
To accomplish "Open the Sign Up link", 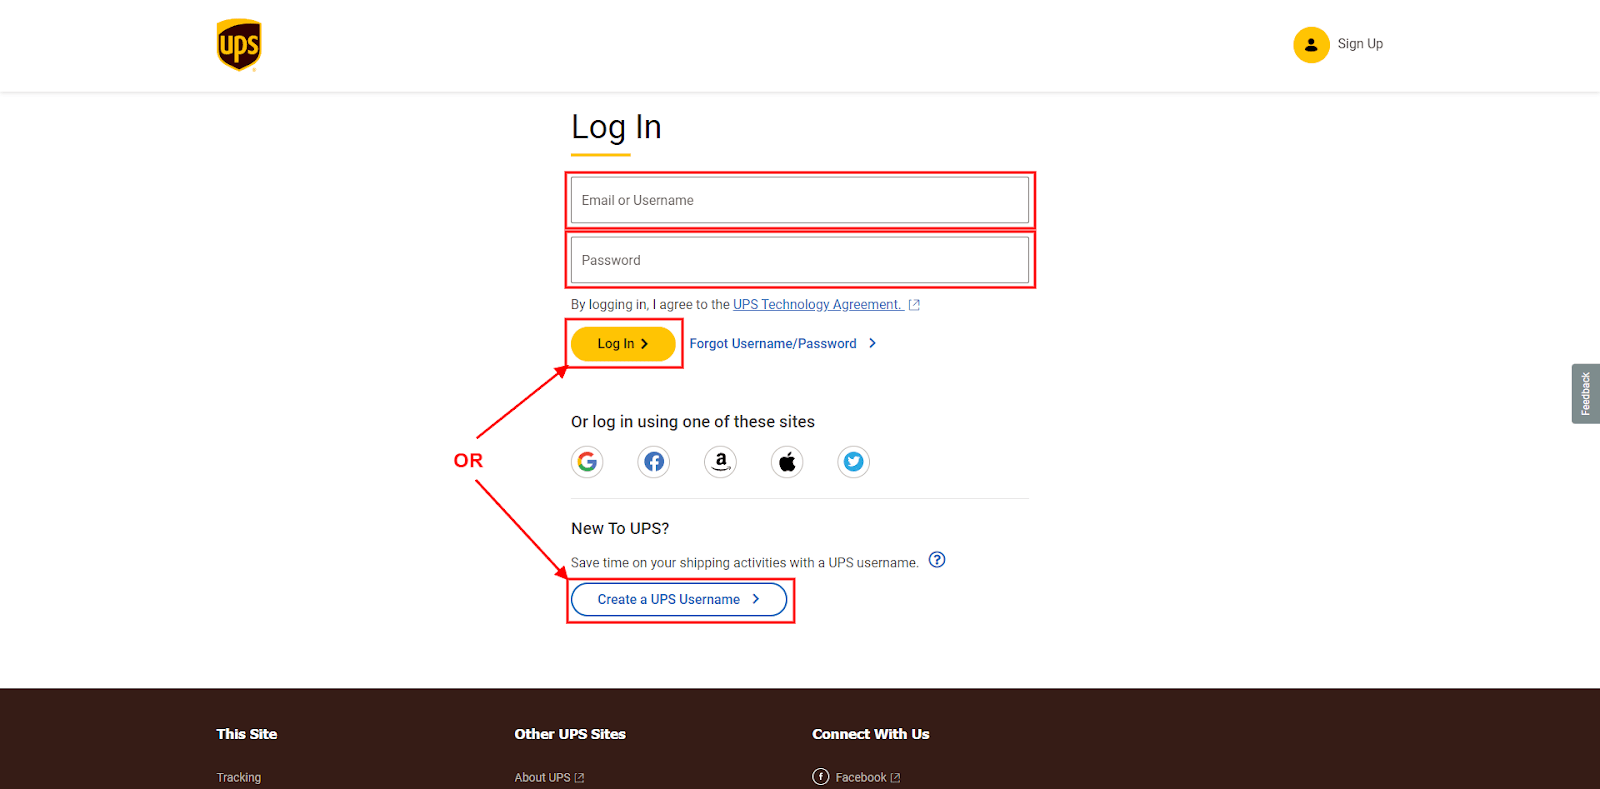I will click(1360, 44).
